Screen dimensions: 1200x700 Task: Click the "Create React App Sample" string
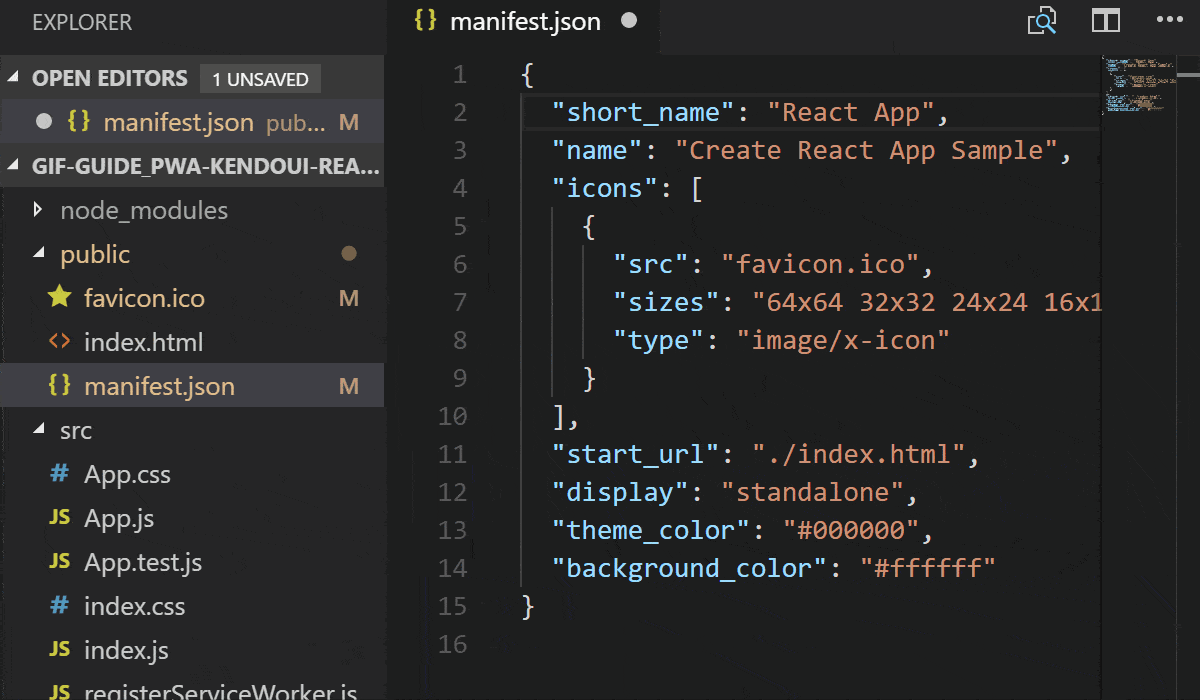click(866, 150)
